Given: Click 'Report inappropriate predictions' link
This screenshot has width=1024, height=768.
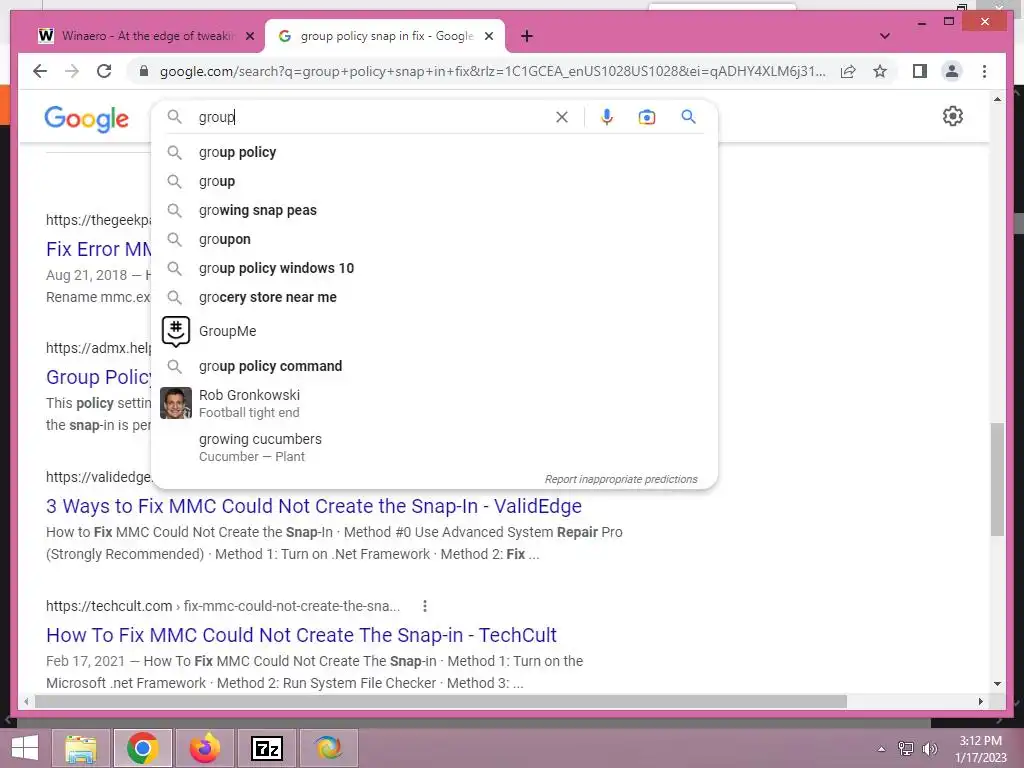Looking at the screenshot, I should click(x=621, y=479).
